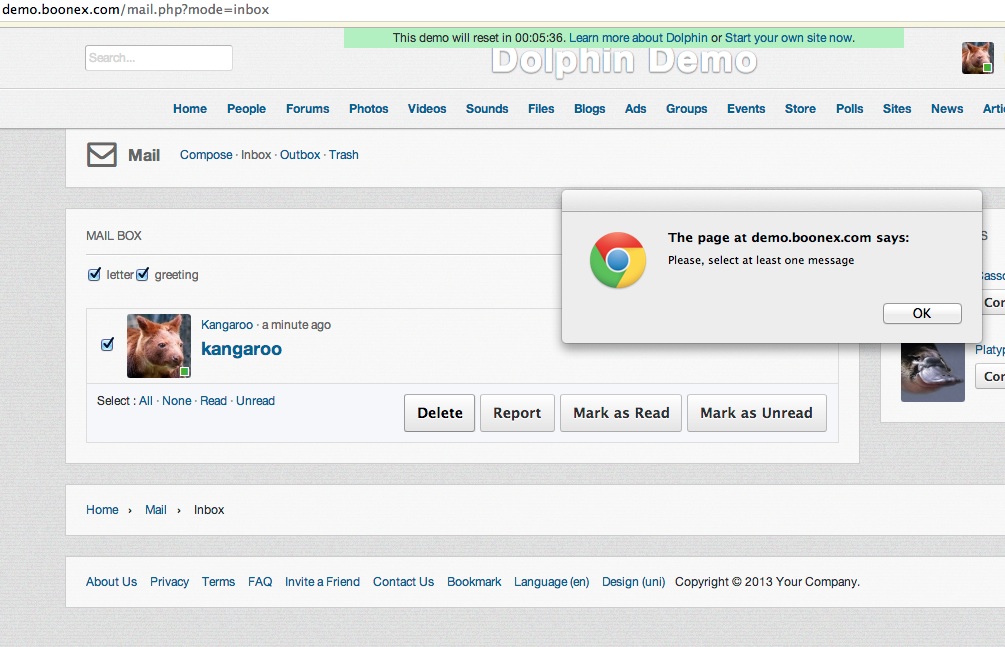Select All messages link
The image size is (1005, 647).
coord(145,401)
